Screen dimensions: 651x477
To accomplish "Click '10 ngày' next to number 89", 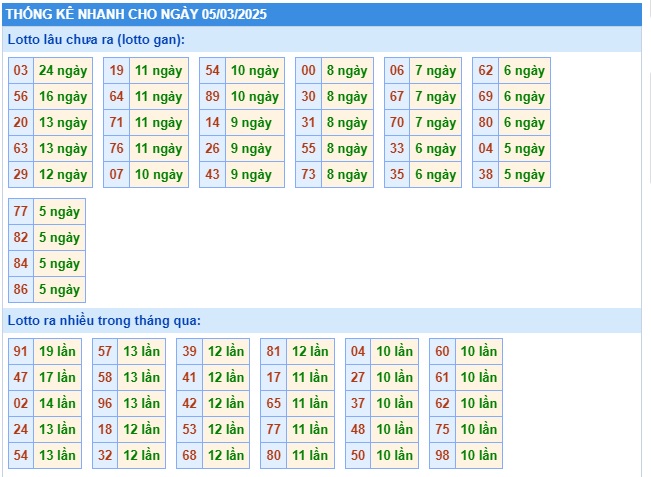I will coord(255,96).
